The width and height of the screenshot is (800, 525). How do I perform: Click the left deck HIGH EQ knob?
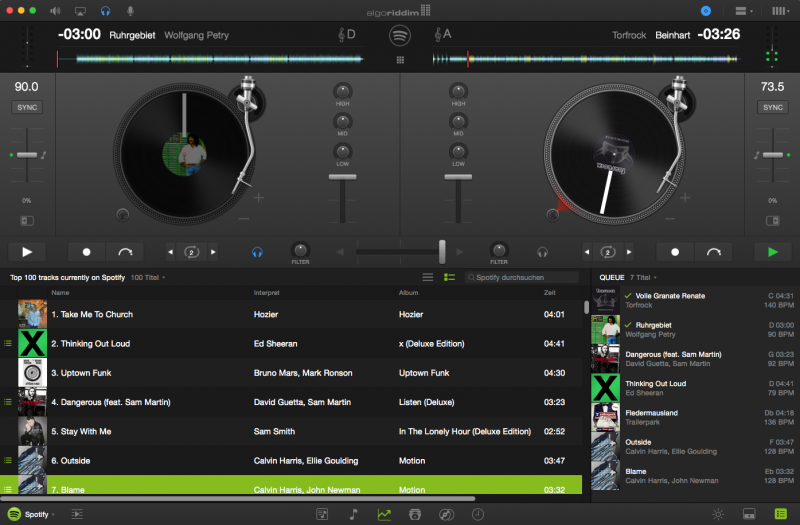pyautogui.click(x=342, y=91)
